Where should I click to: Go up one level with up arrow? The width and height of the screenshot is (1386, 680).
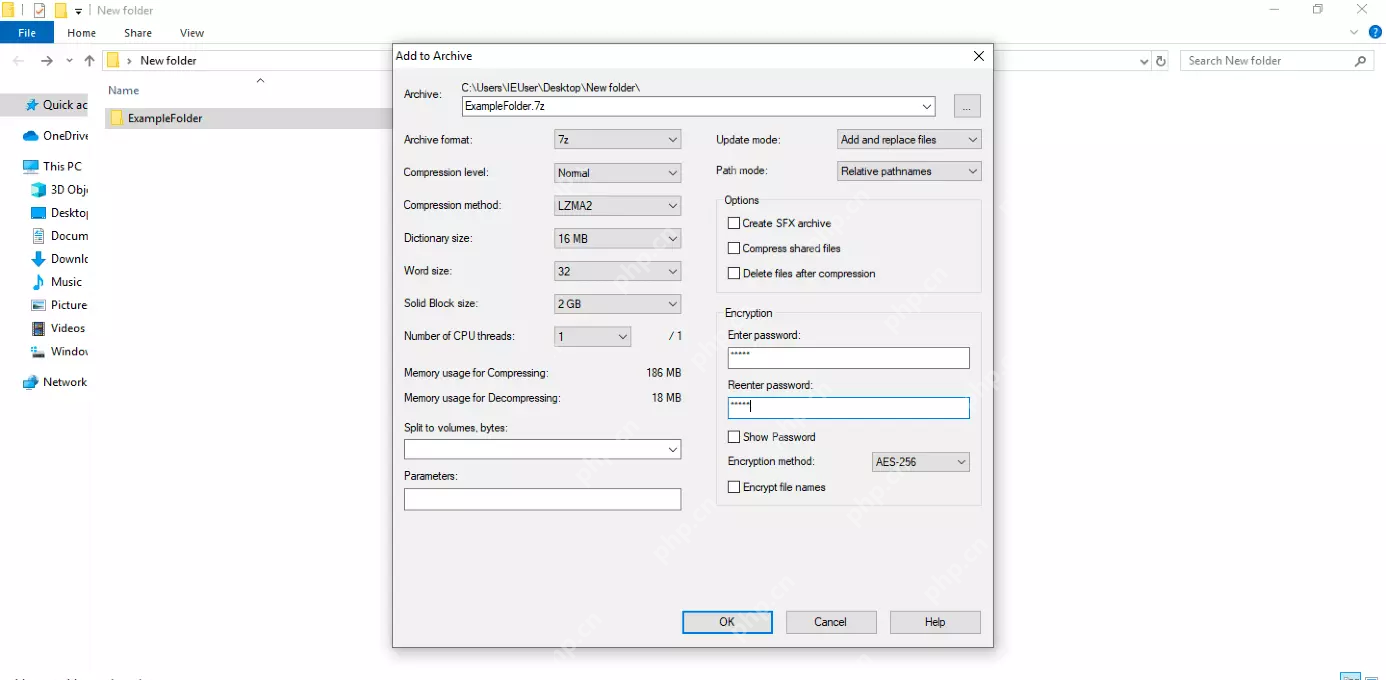pyautogui.click(x=89, y=61)
